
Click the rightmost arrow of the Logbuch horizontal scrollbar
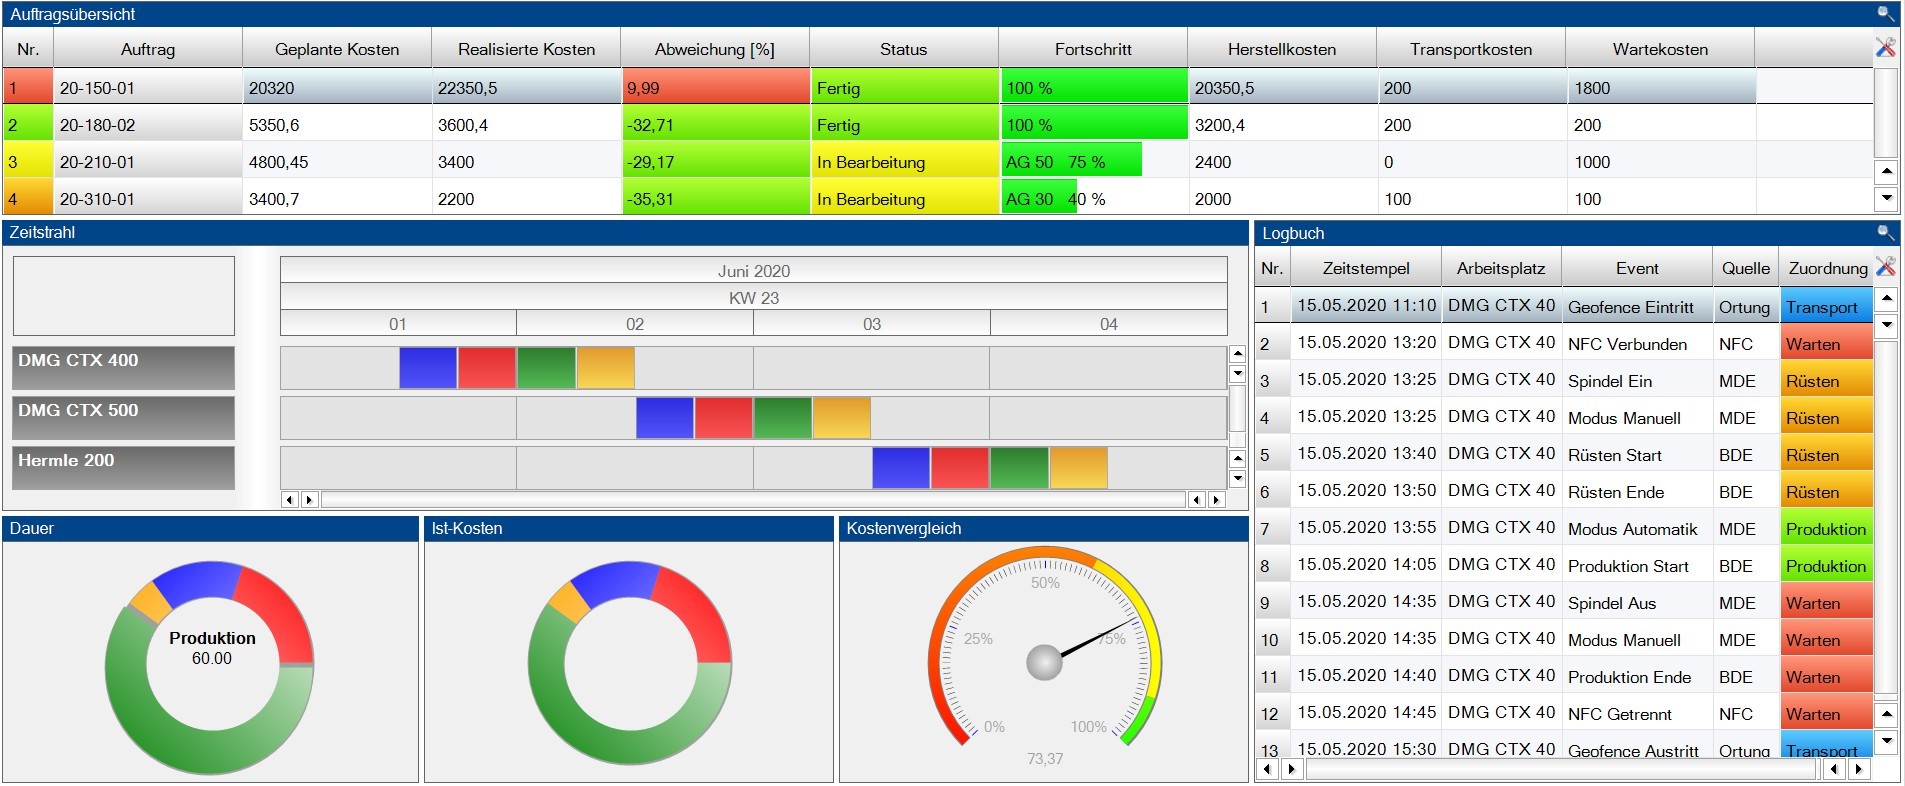pyautogui.click(x=1859, y=769)
